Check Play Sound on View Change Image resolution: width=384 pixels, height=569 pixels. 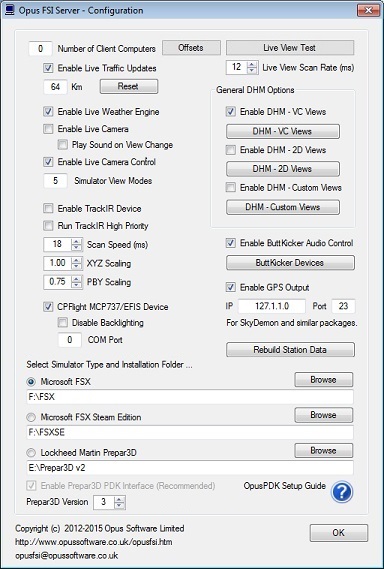63,145
